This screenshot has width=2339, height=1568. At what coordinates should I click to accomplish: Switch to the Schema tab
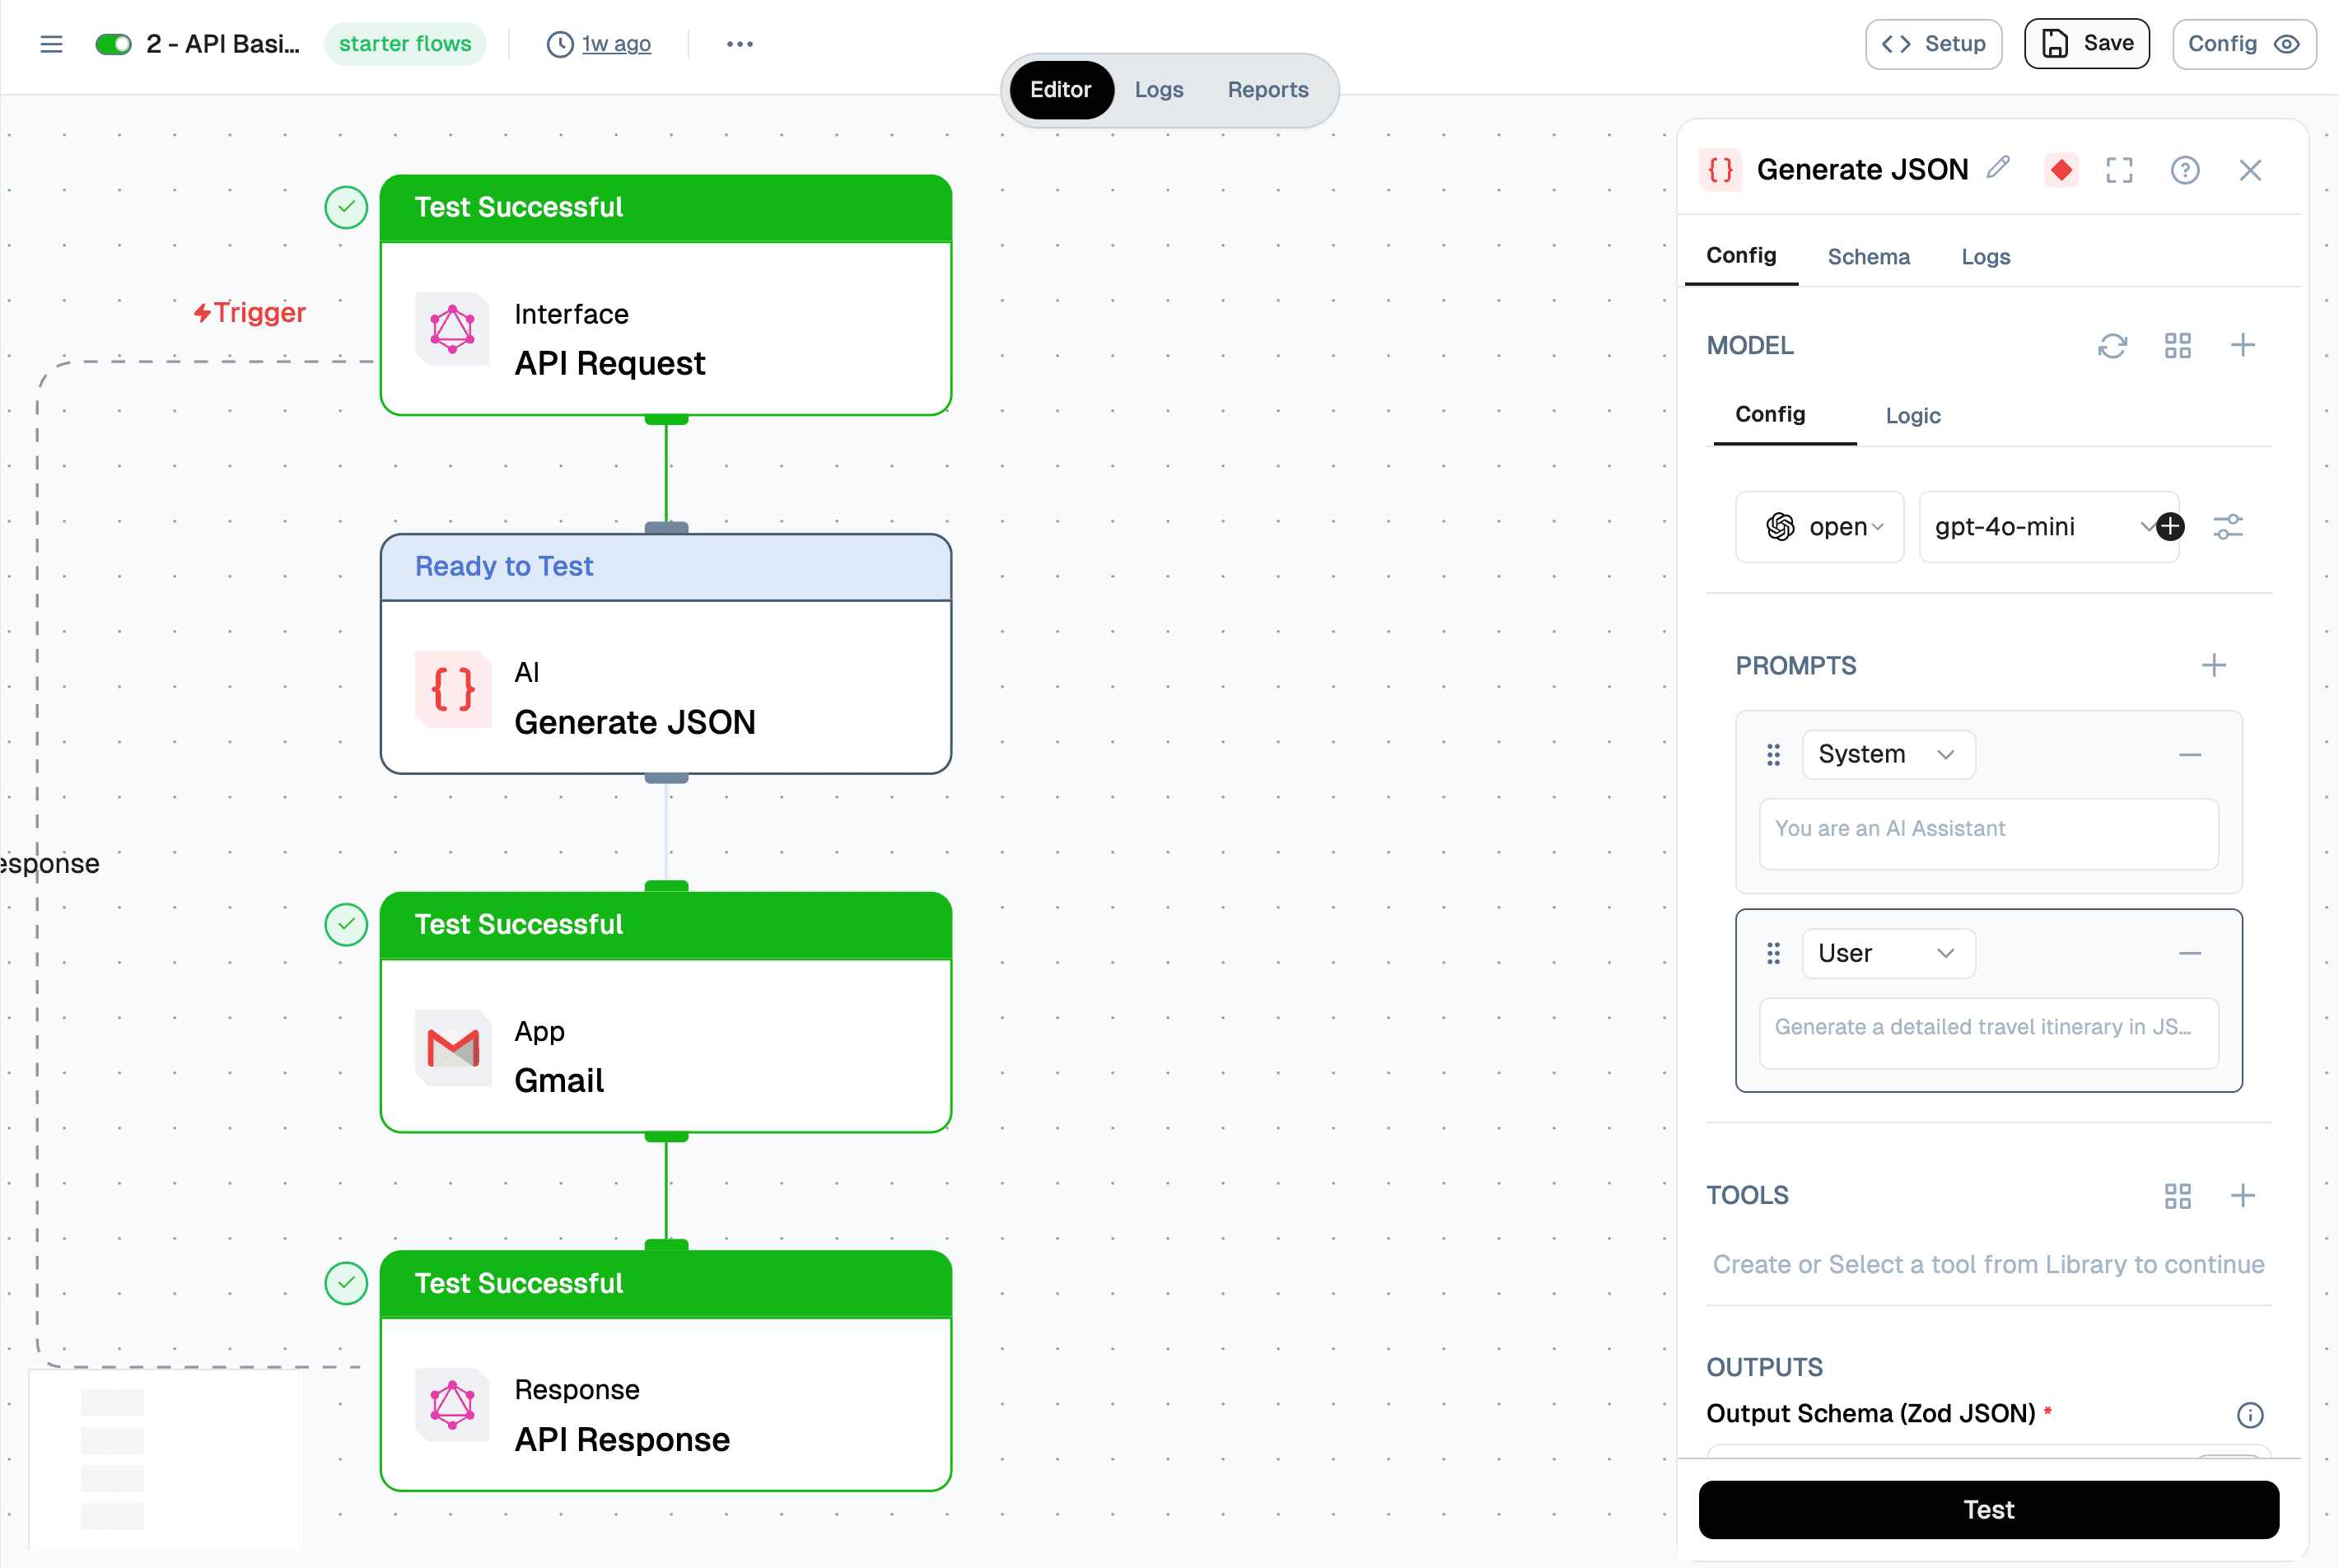[1868, 257]
